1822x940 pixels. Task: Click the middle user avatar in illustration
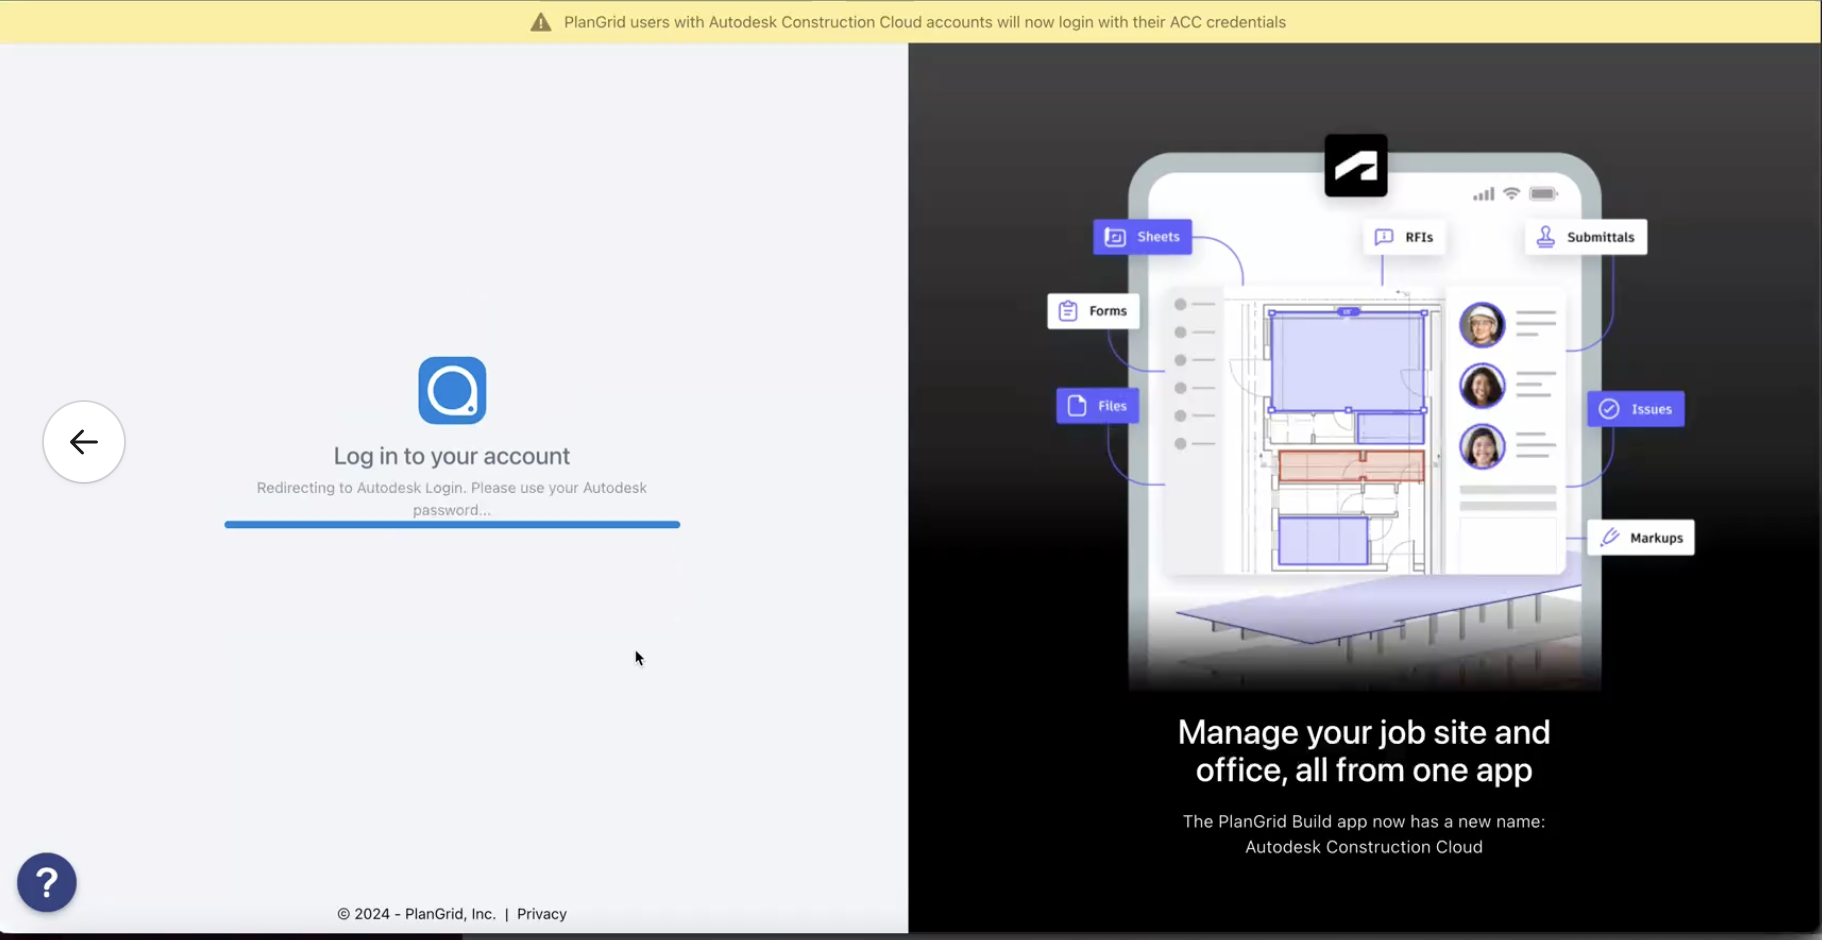point(1482,386)
